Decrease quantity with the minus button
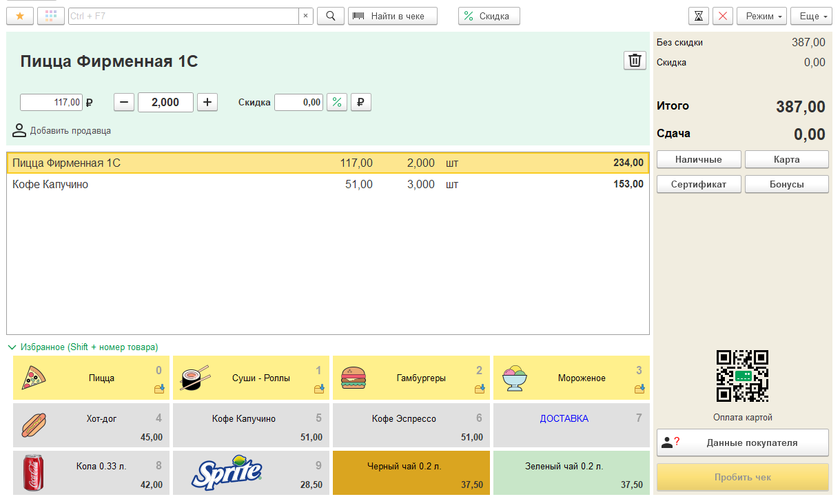 click(124, 102)
